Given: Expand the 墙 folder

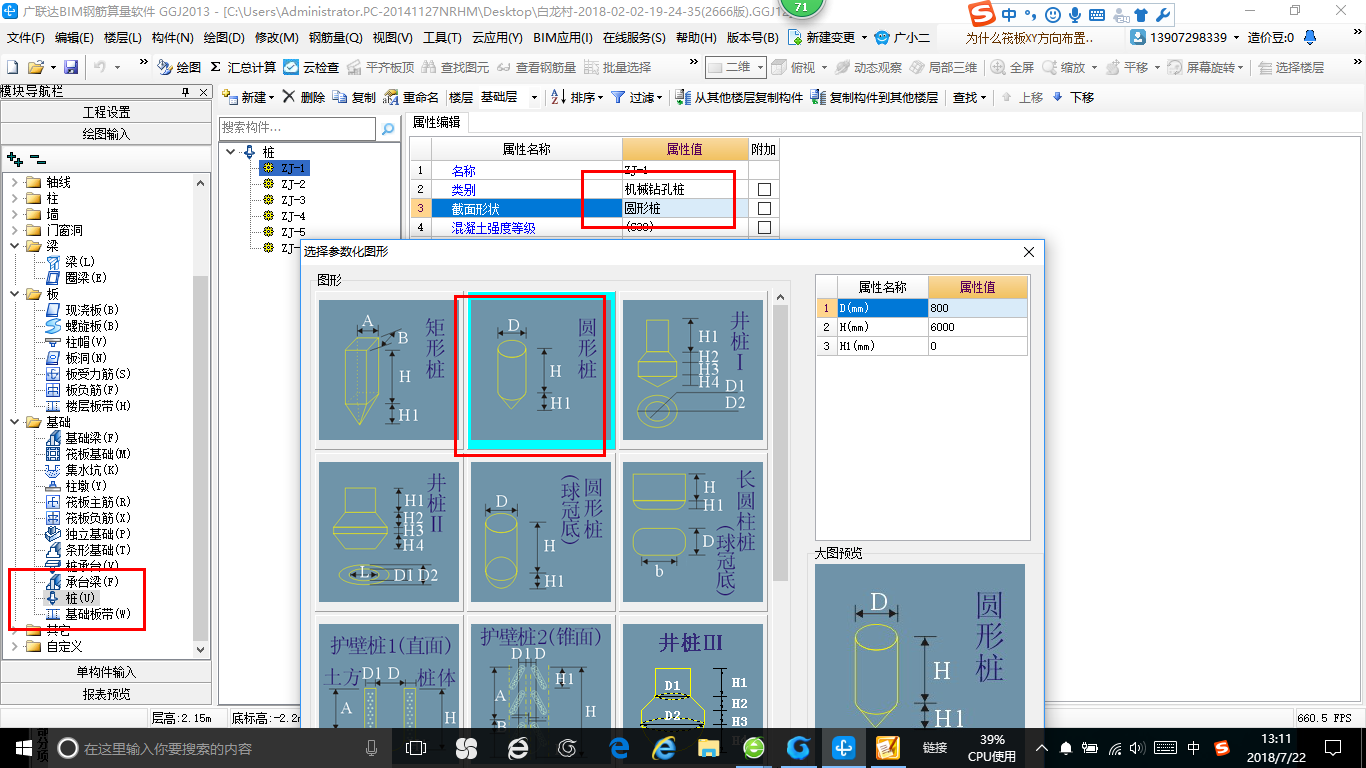Looking at the screenshot, I should (x=14, y=214).
